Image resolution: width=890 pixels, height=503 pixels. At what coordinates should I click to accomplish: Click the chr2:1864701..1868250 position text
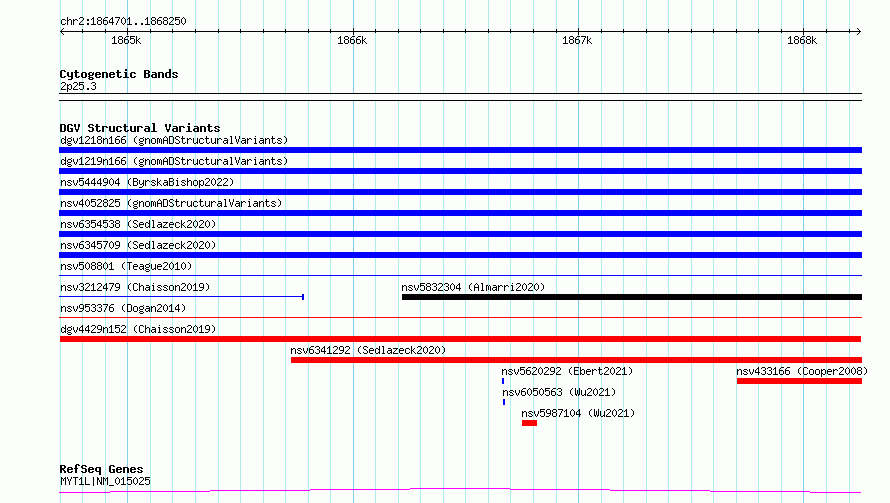tap(123, 21)
